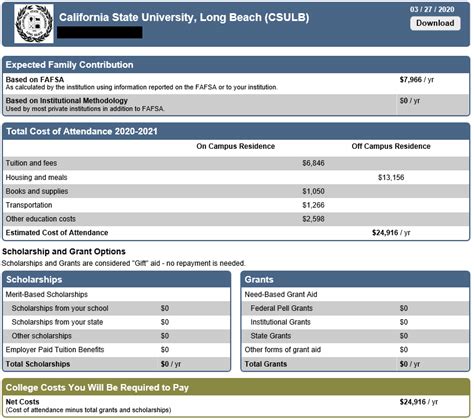
Task: Click the $24,916 / yr Net Costs amount
Action: click(419, 402)
